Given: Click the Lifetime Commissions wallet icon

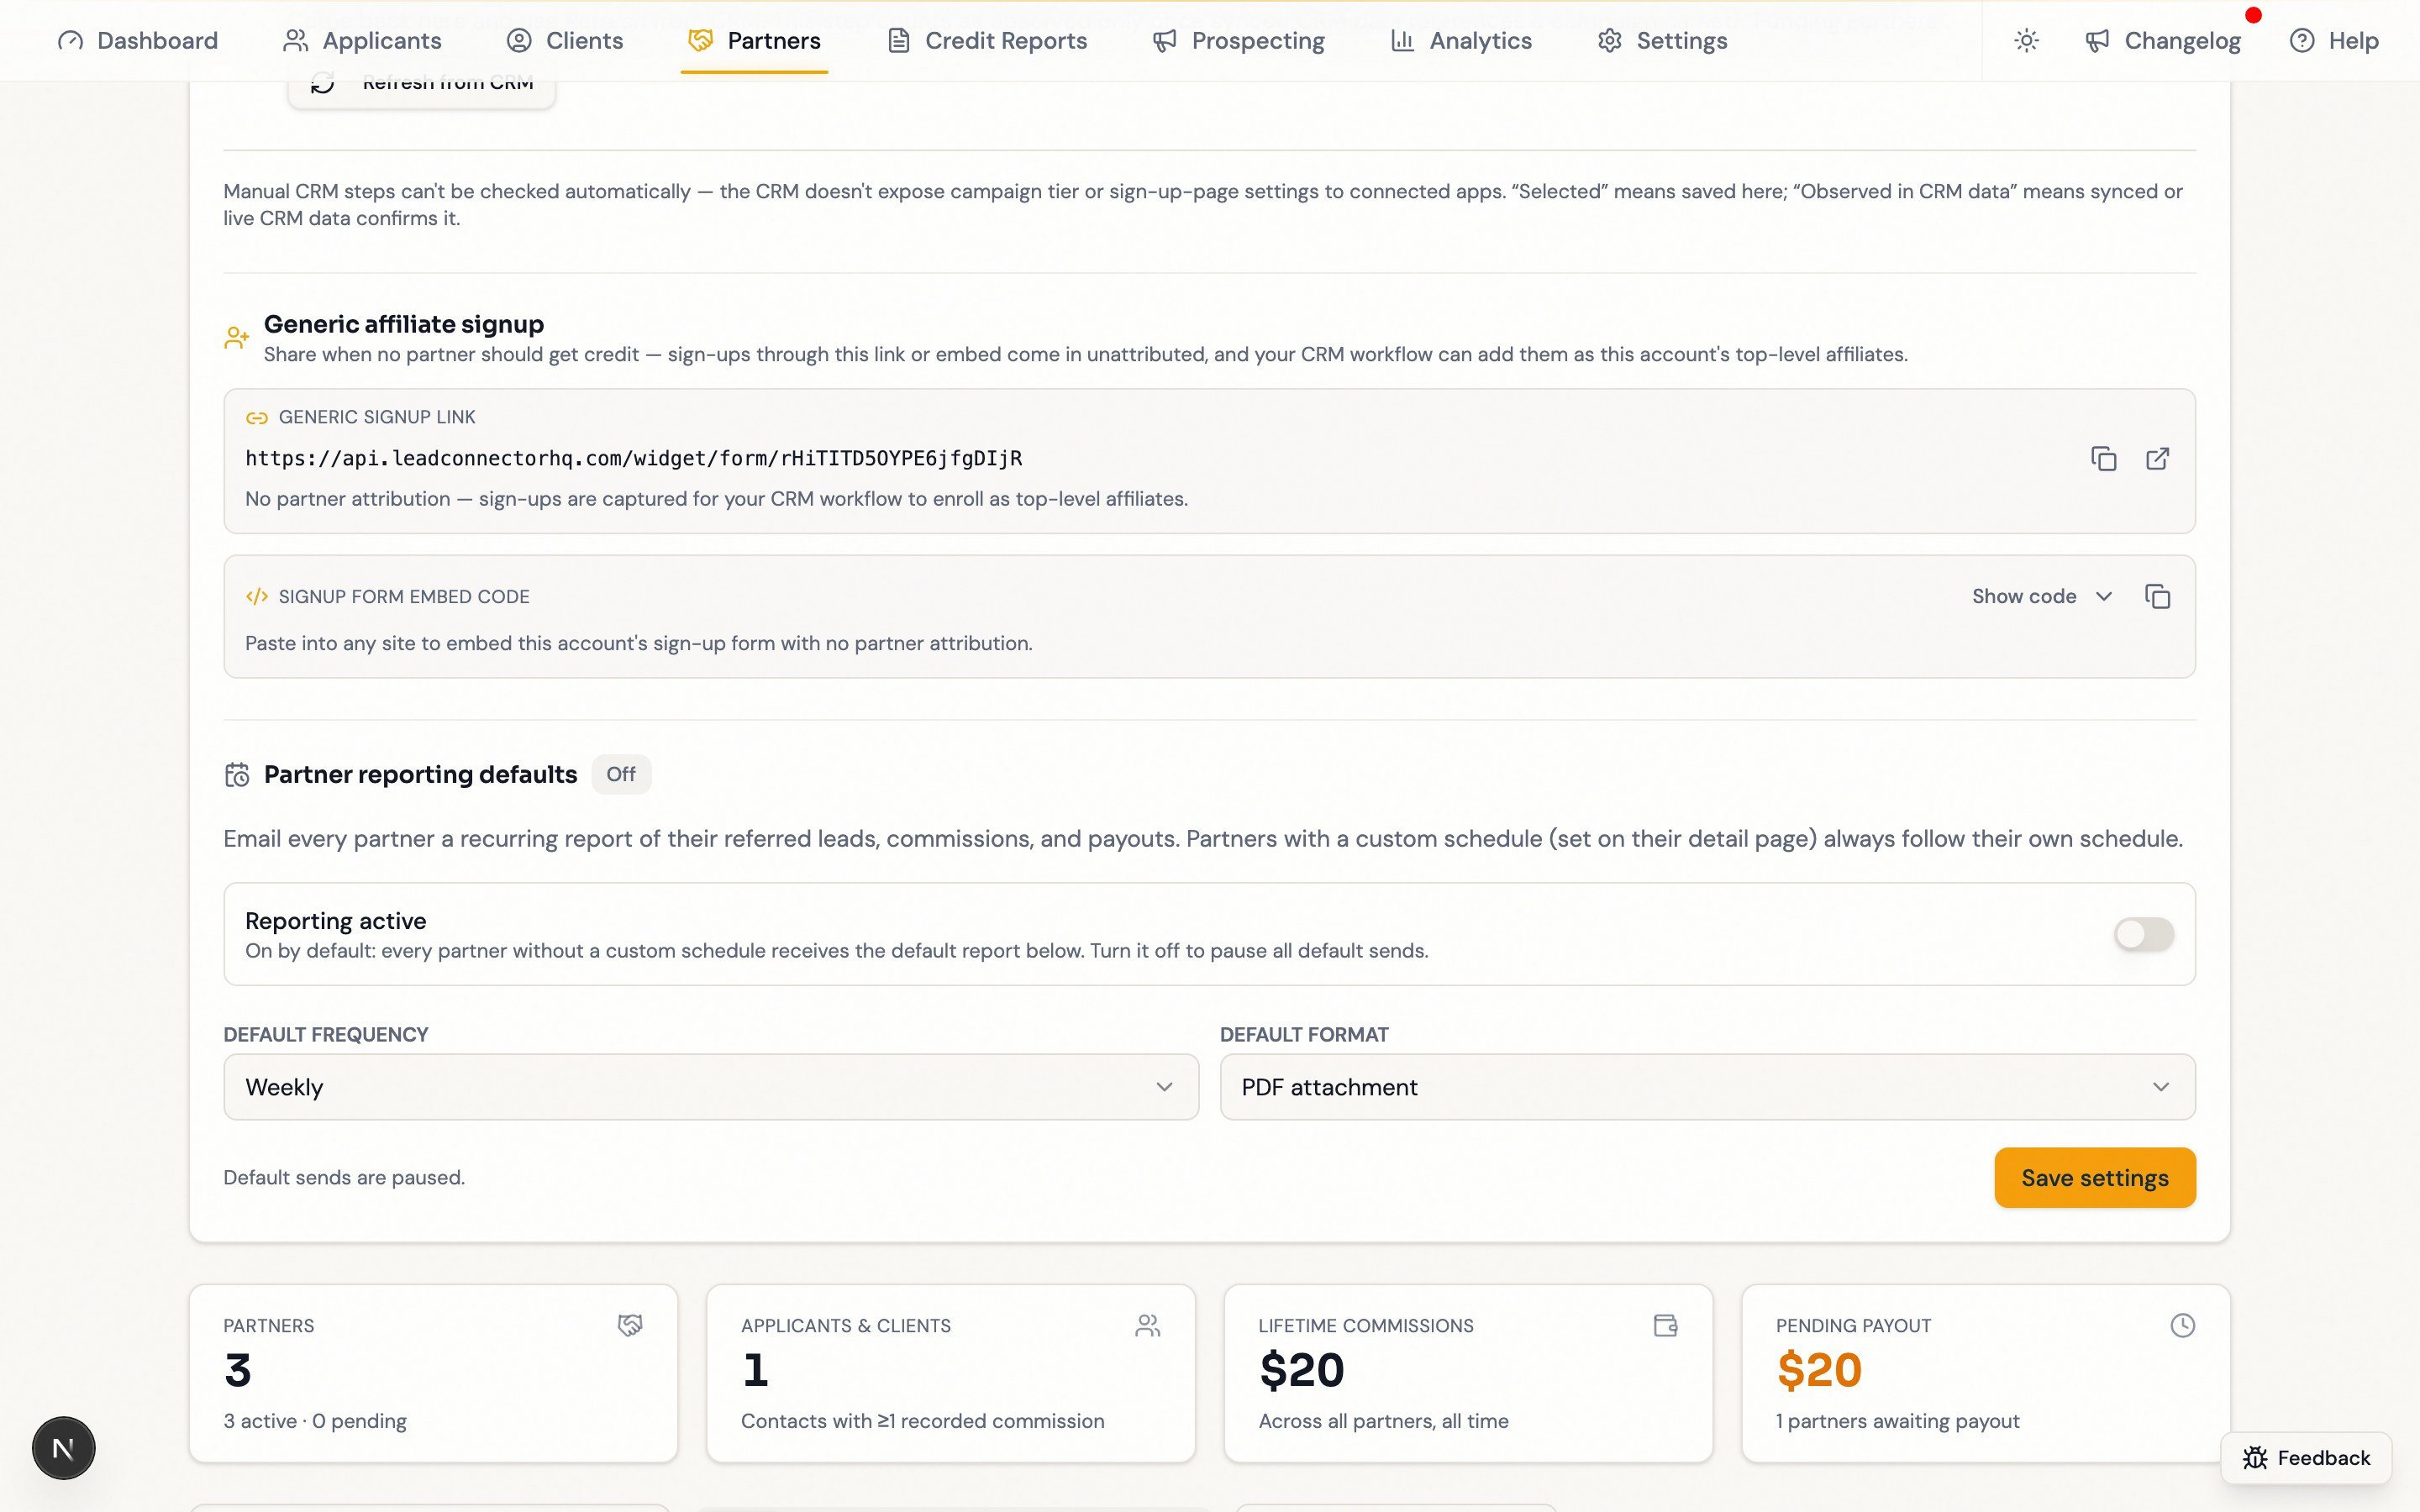Looking at the screenshot, I should click(1666, 1326).
